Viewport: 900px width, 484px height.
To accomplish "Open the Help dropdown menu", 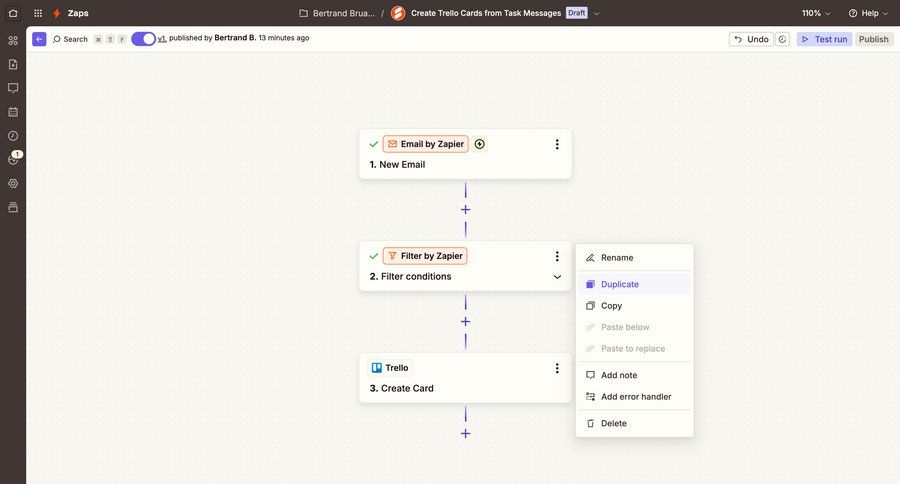I will [868, 13].
